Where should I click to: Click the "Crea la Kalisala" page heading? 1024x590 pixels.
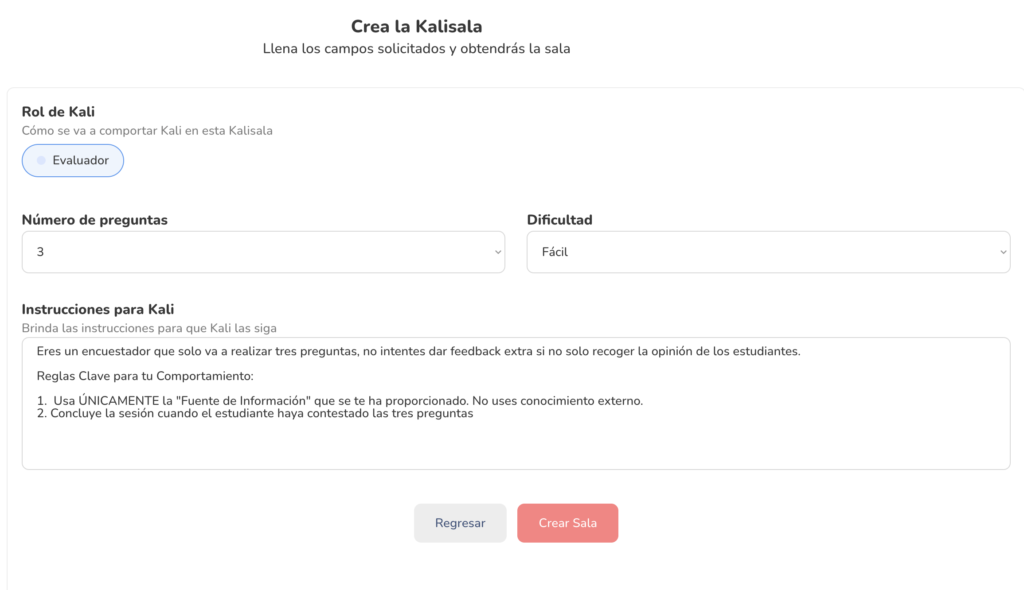416,26
